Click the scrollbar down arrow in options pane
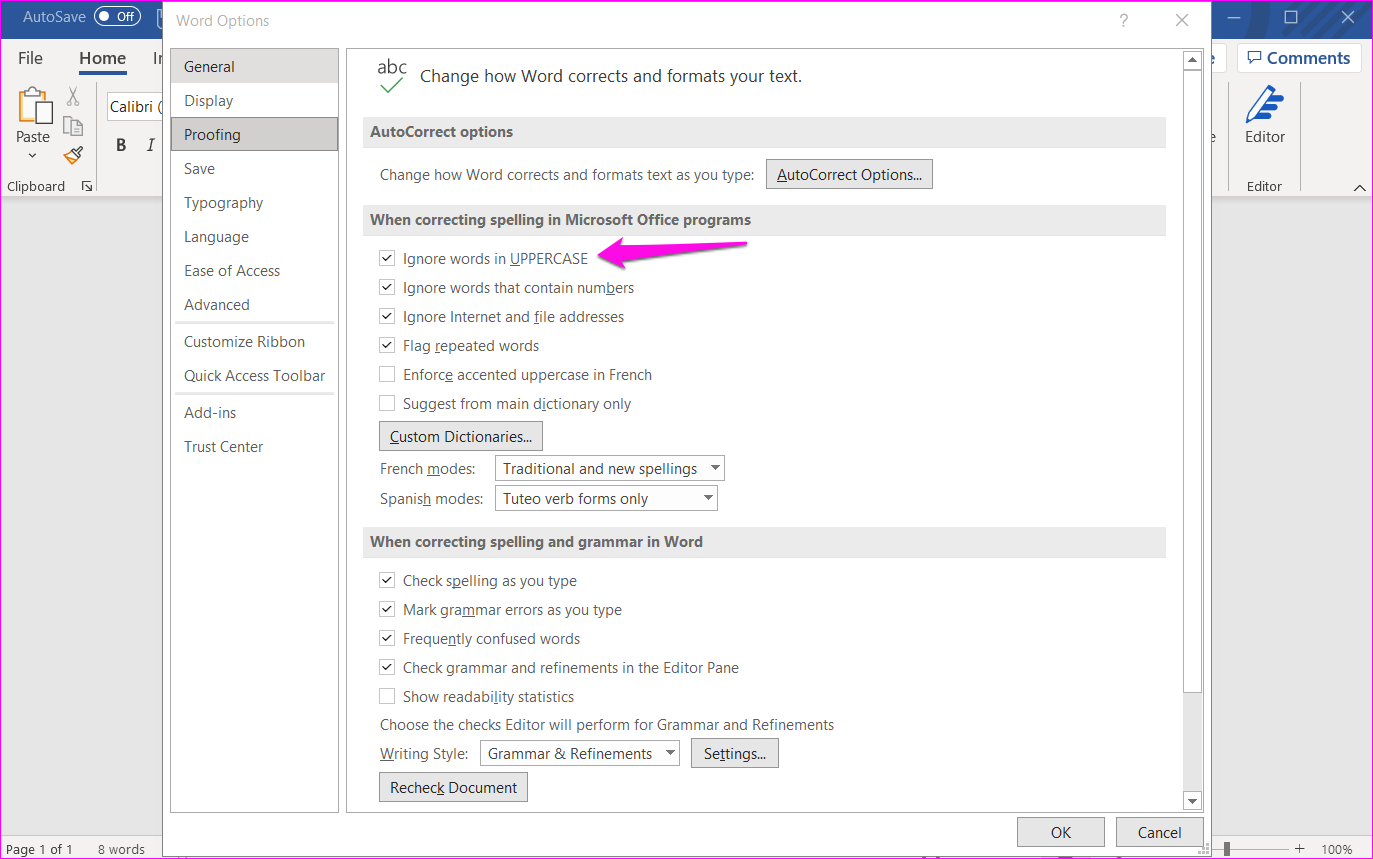Viewport: 1373px width, 859px height. point(1192,800)
